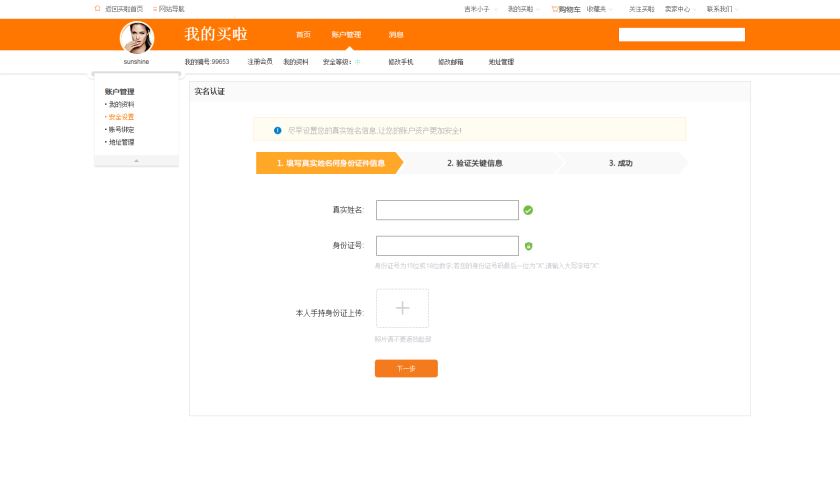This screenshot has height=500, width=840.
Task: Click the plus box to upload ID photo
Action: pos(402,308)
